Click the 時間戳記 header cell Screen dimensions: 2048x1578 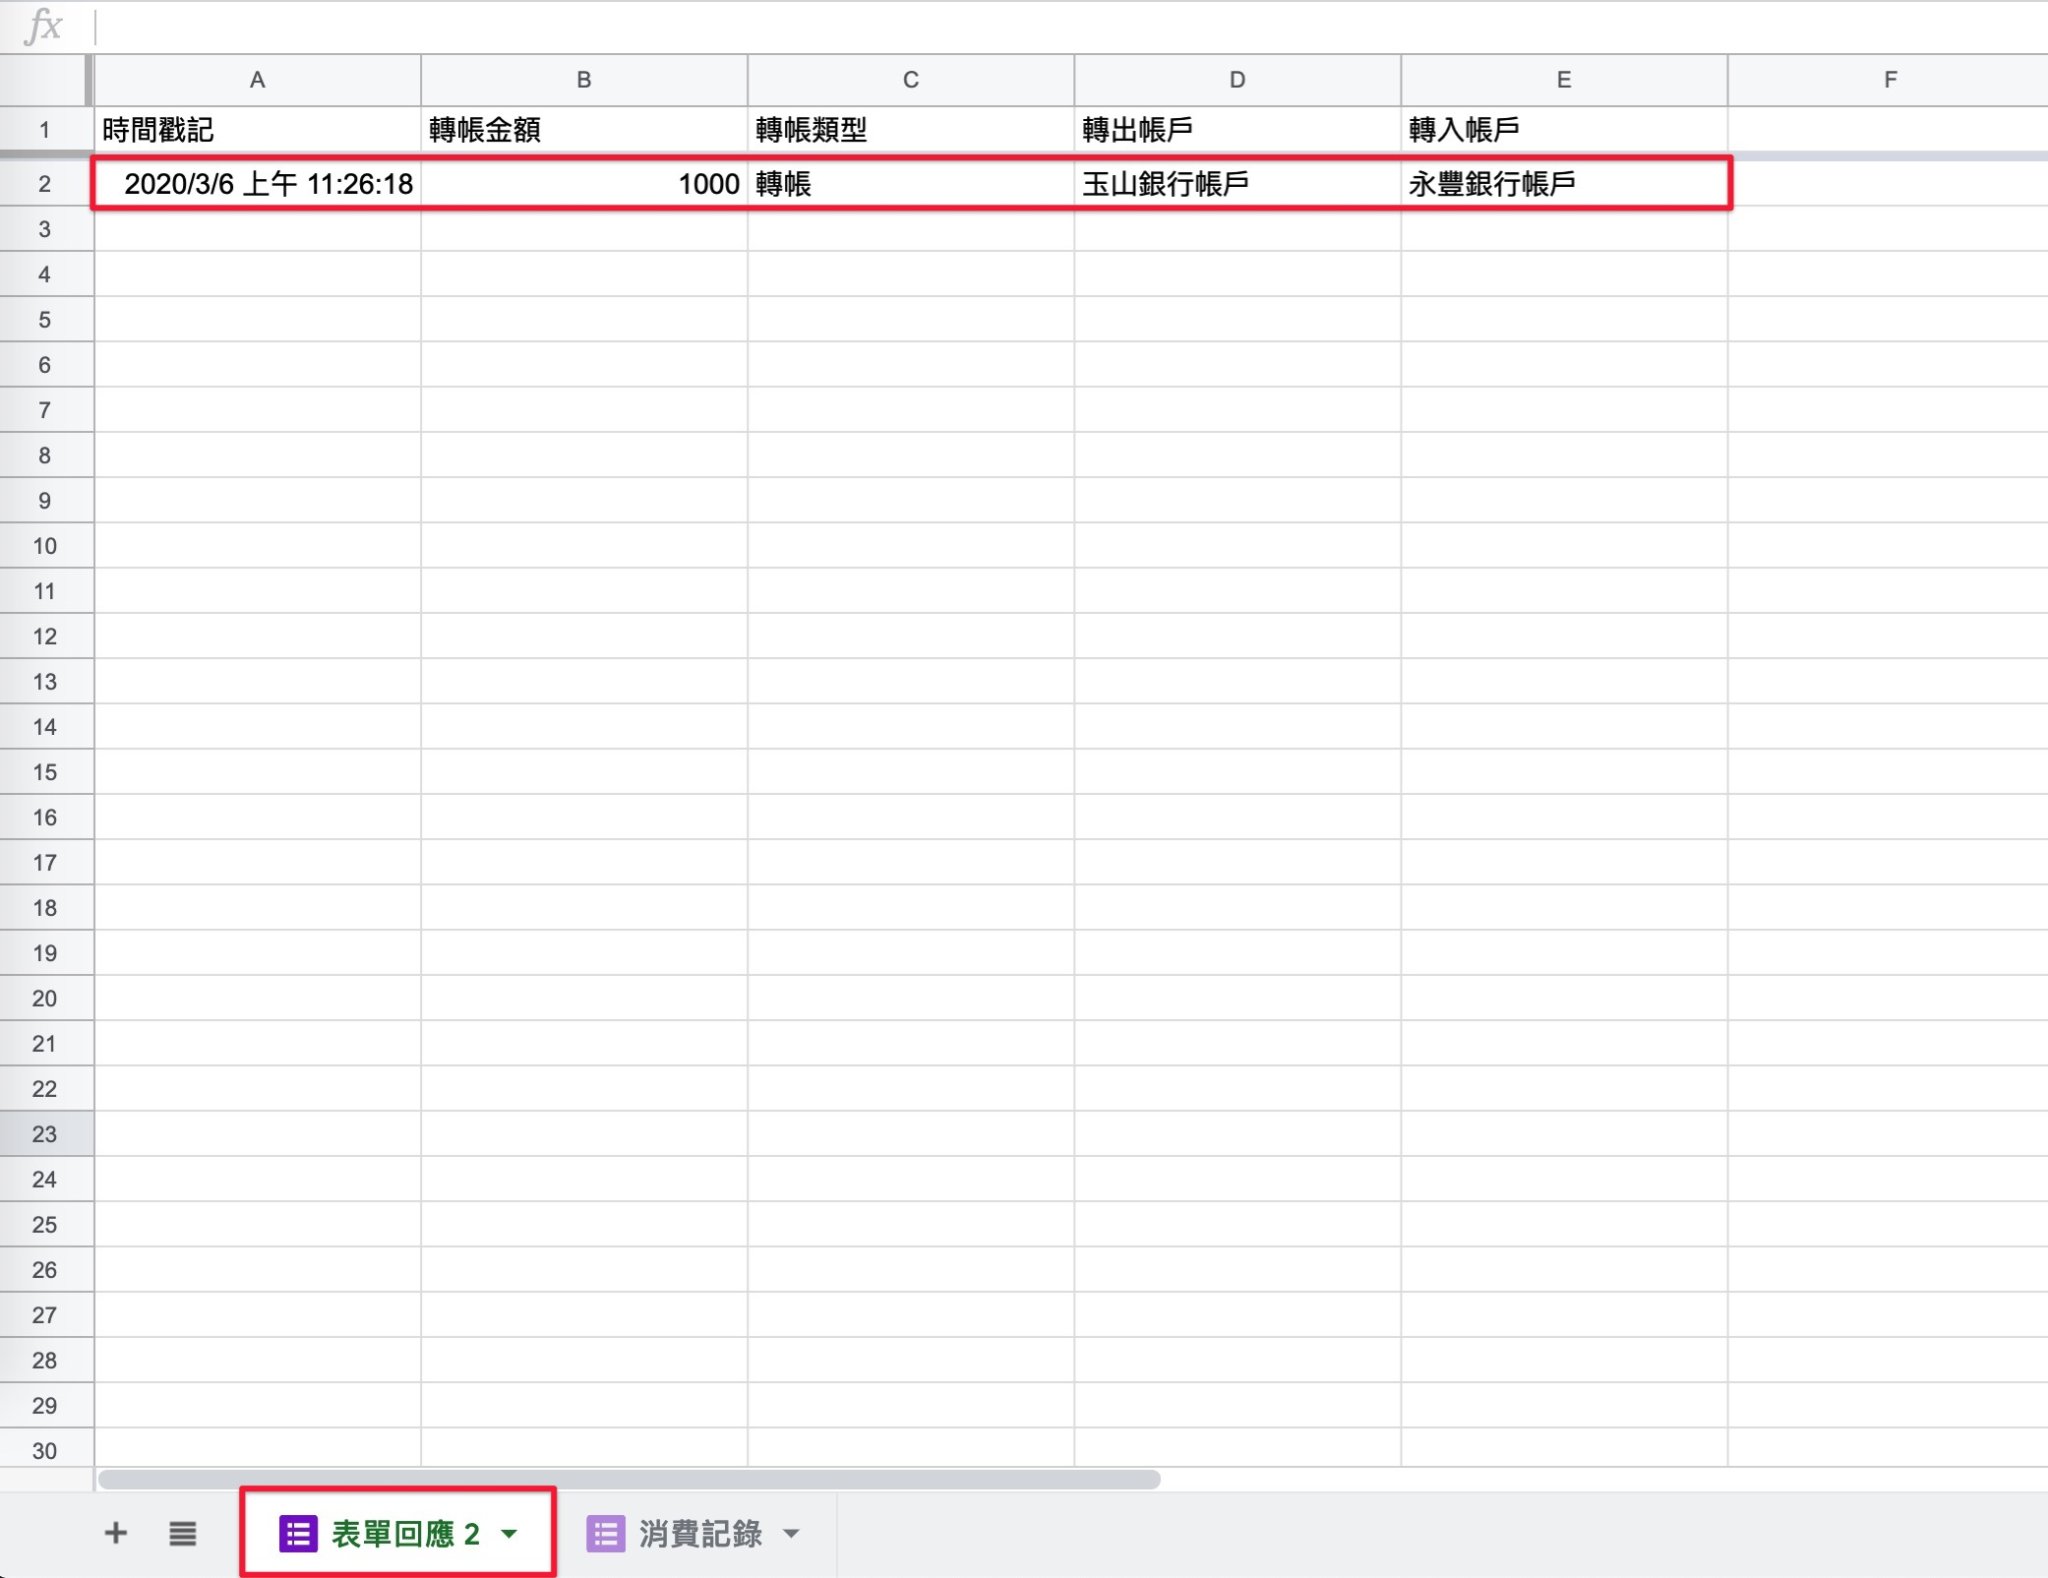point(257,130)
